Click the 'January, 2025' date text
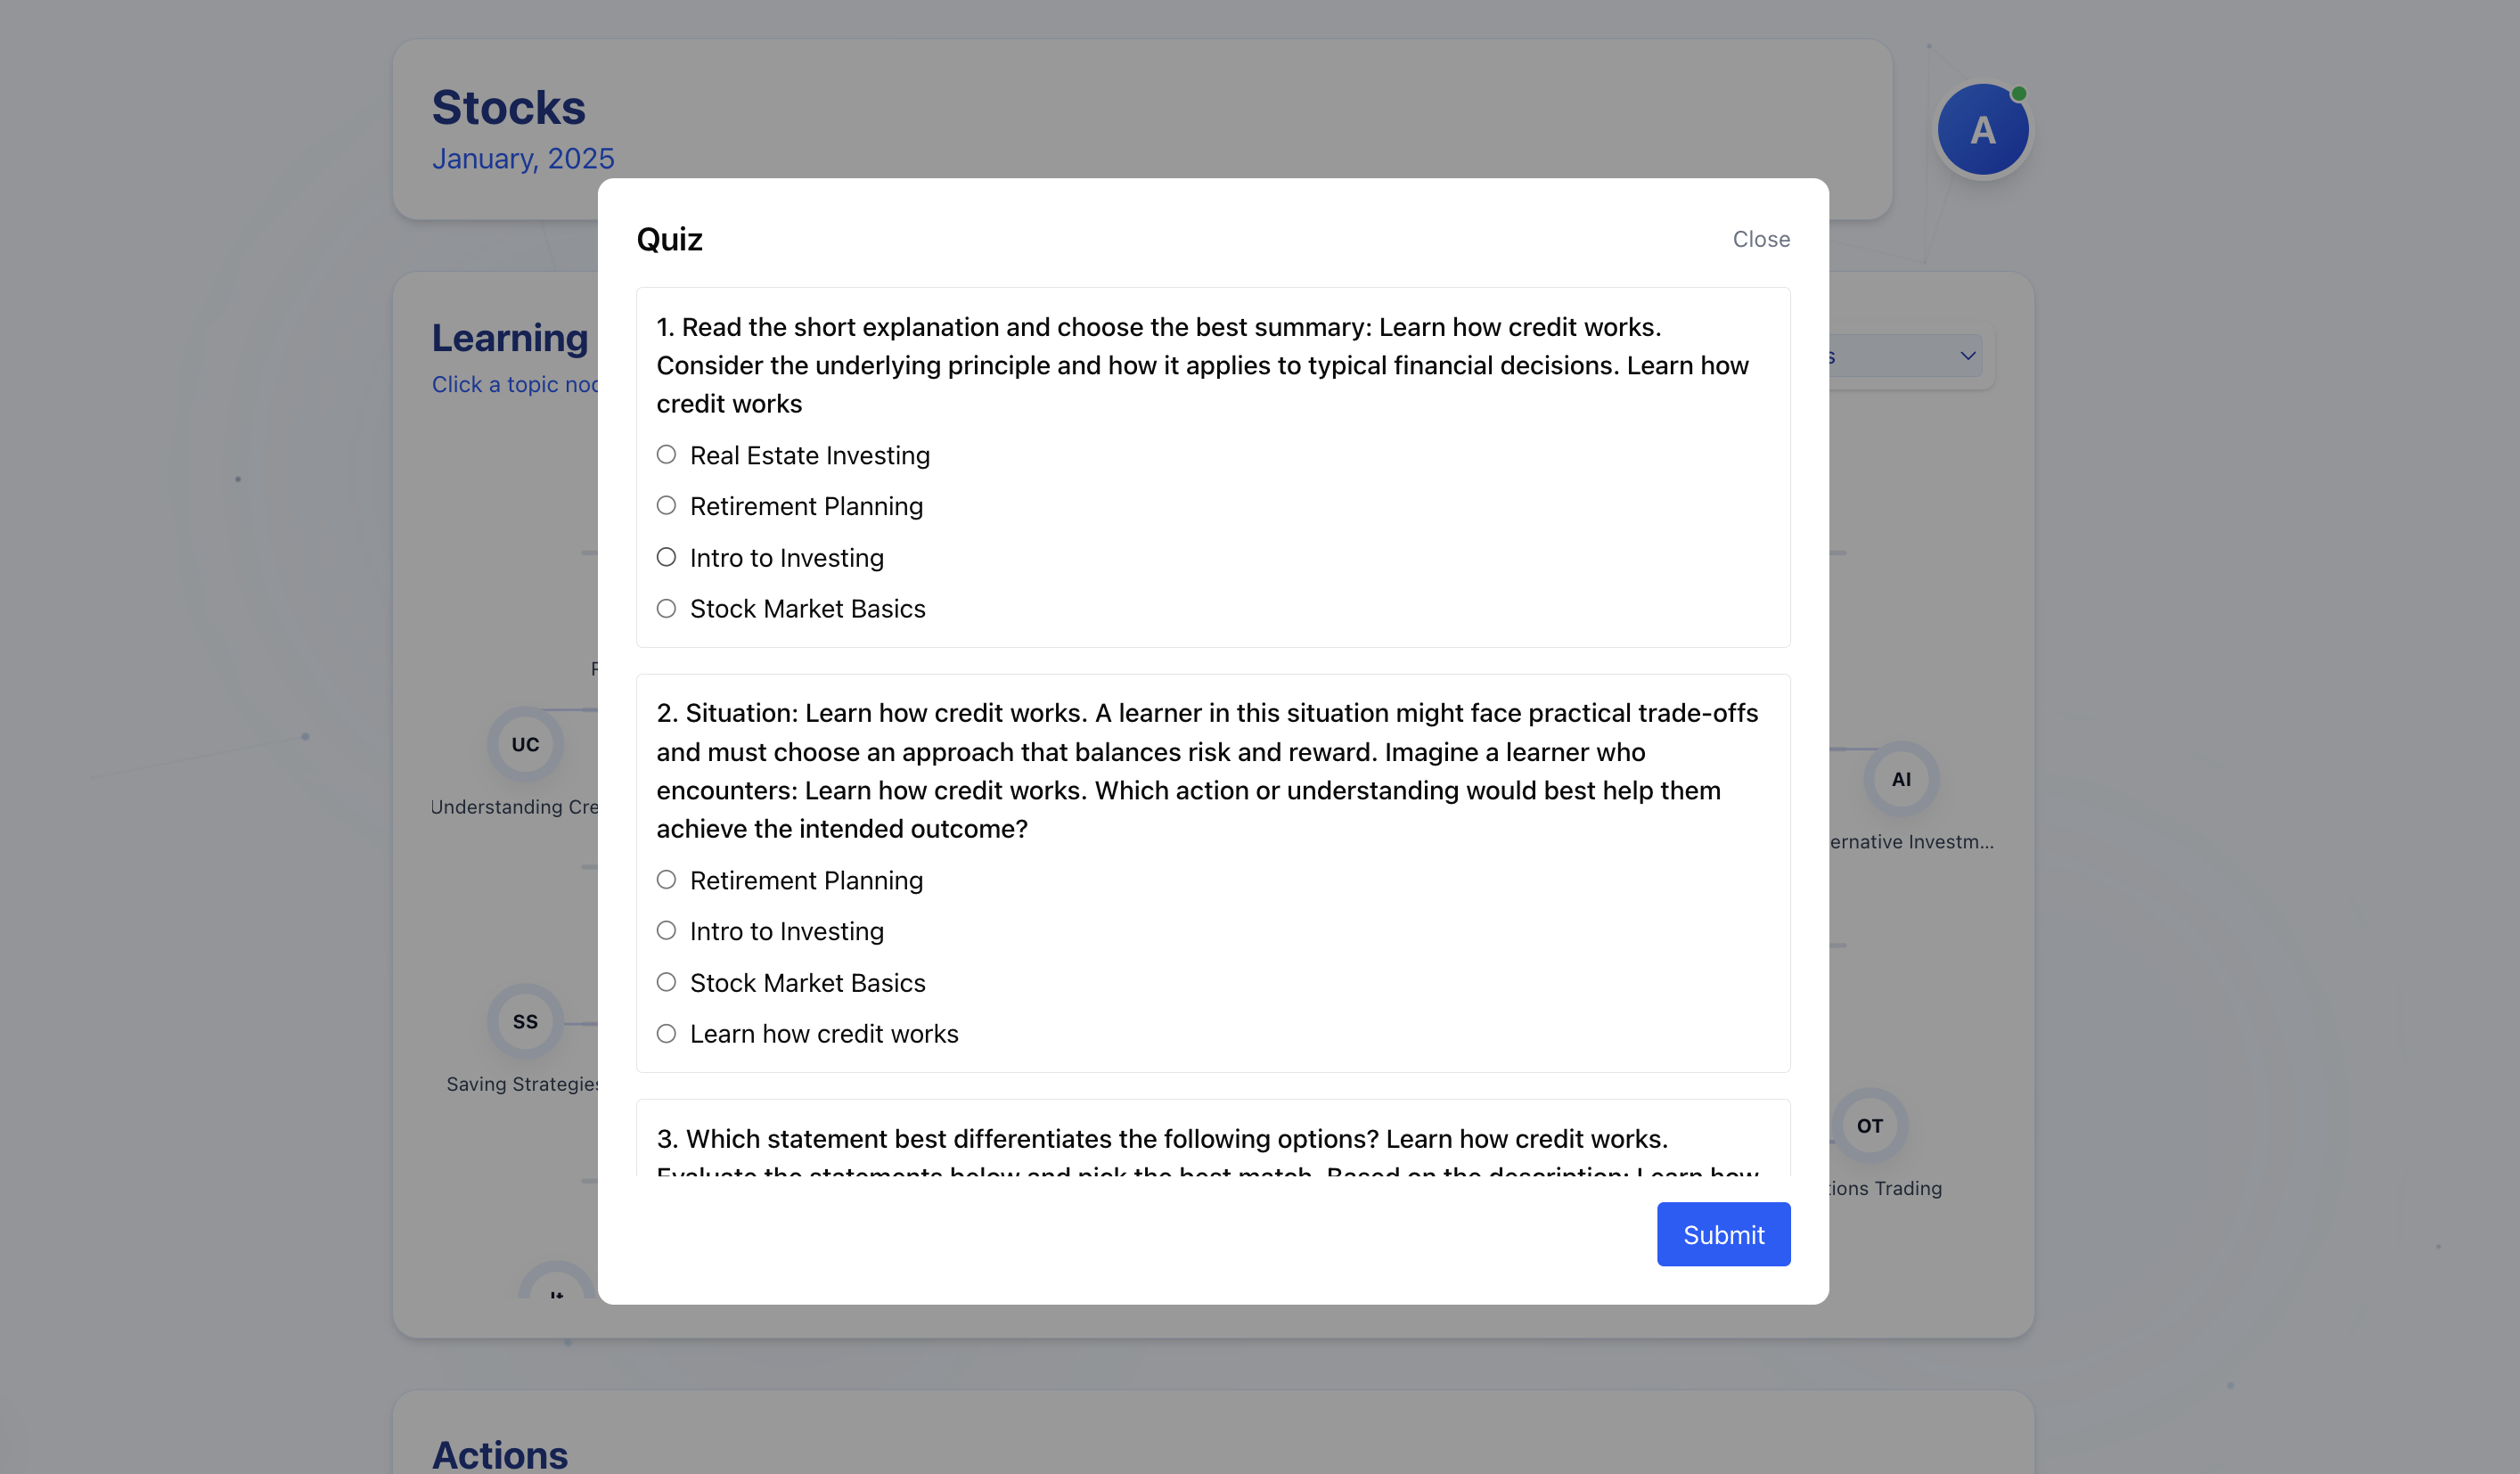2520x1474 pixels. click(x=523, y=158)
